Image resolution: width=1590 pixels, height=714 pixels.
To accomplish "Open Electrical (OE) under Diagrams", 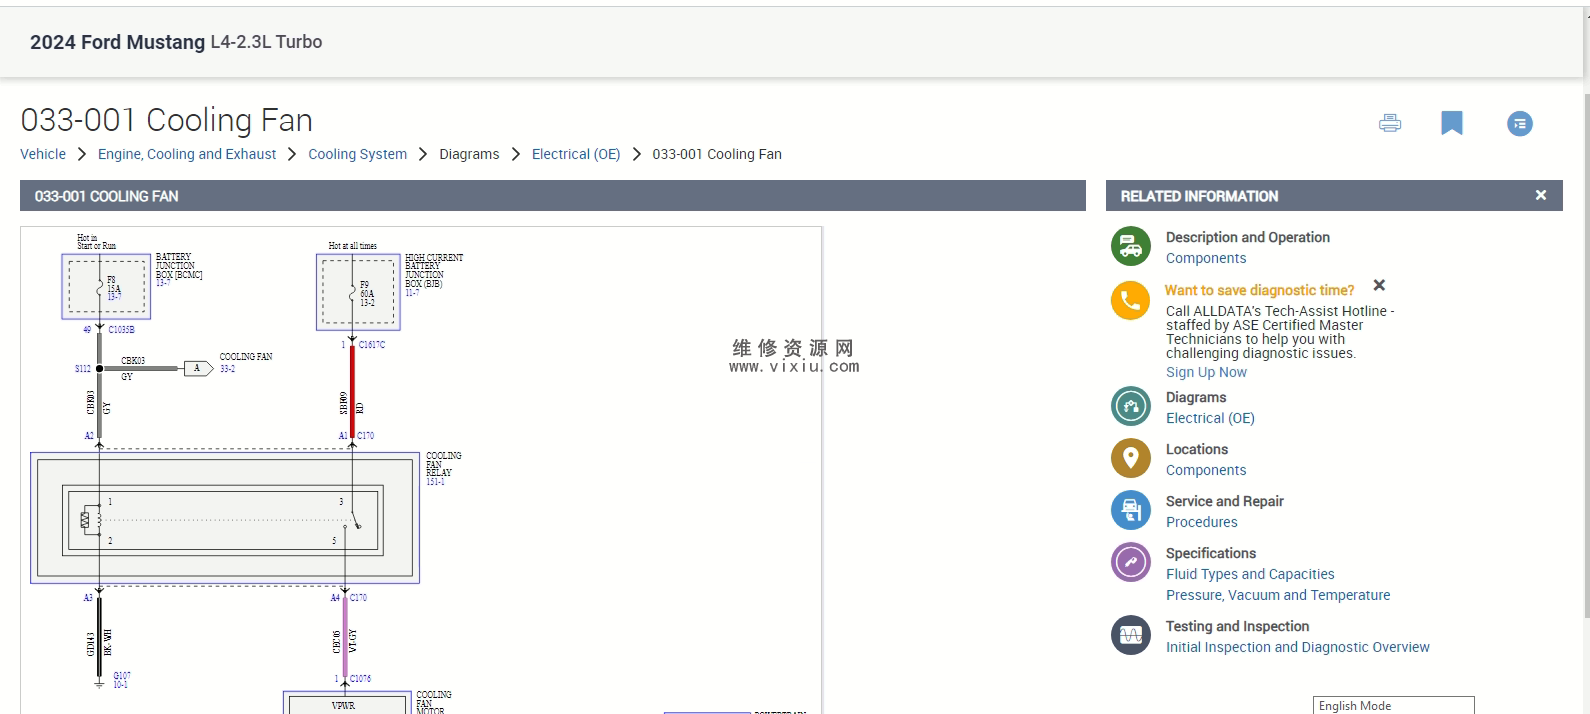I will coord(1210,418).
